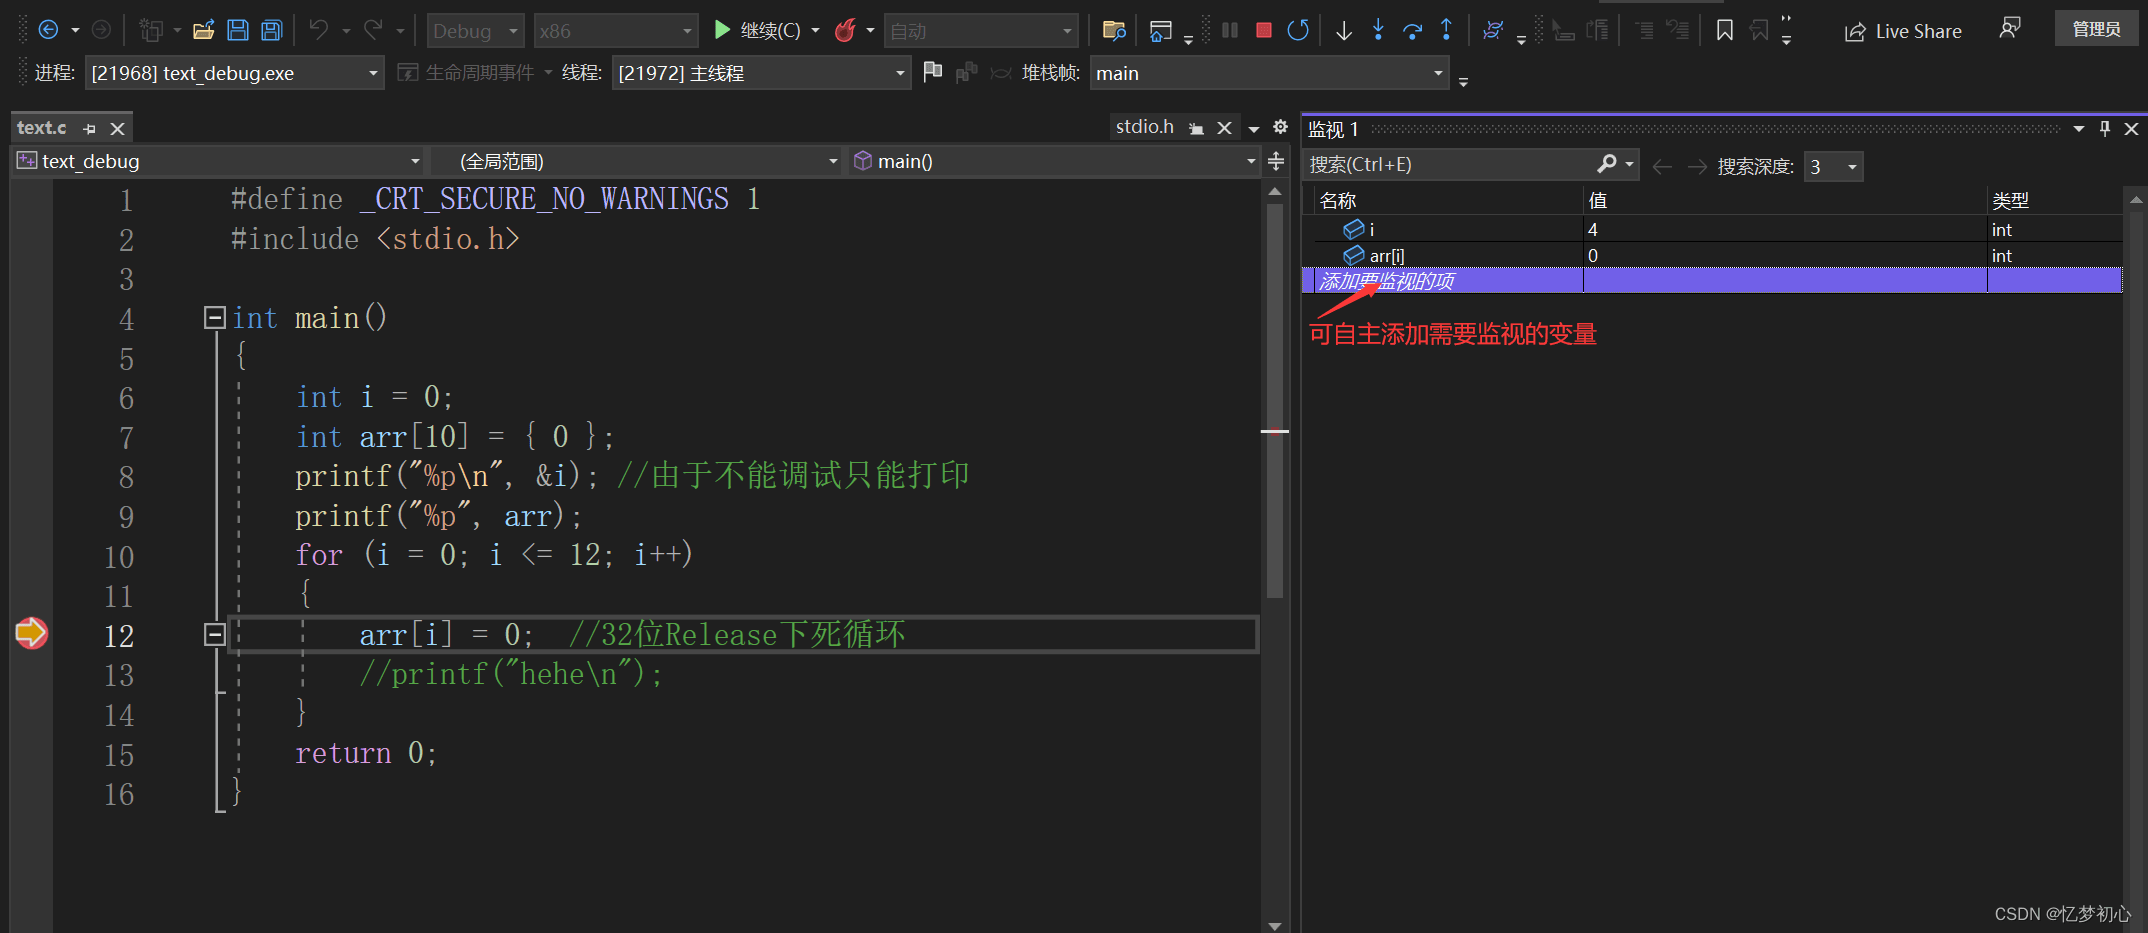Select the 监视 1 panel title
This screenshot has height=933, width=2148.
pos(1333,129)
